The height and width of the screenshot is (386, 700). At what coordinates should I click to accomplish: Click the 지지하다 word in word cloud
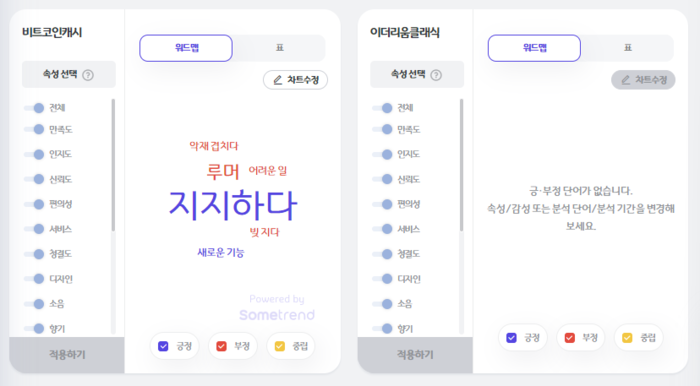233,205
